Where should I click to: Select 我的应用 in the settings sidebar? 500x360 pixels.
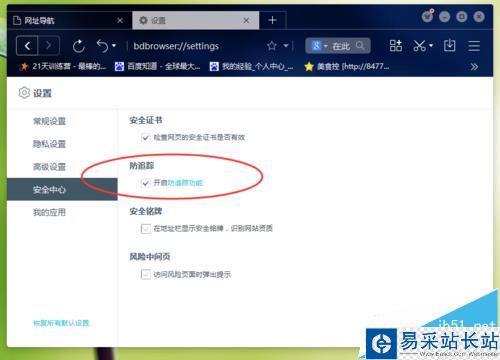49,212
